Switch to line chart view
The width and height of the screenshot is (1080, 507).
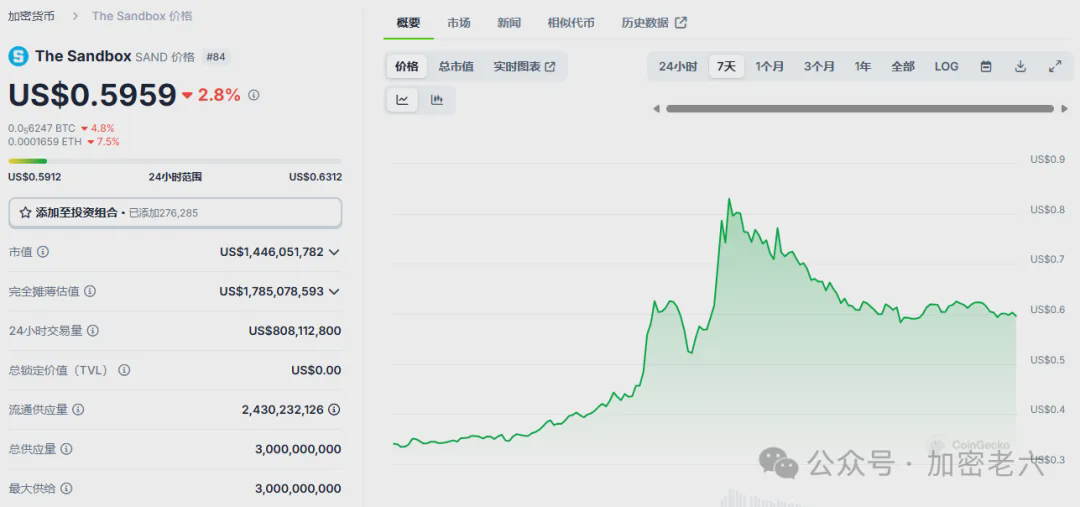tap(402, 100)
